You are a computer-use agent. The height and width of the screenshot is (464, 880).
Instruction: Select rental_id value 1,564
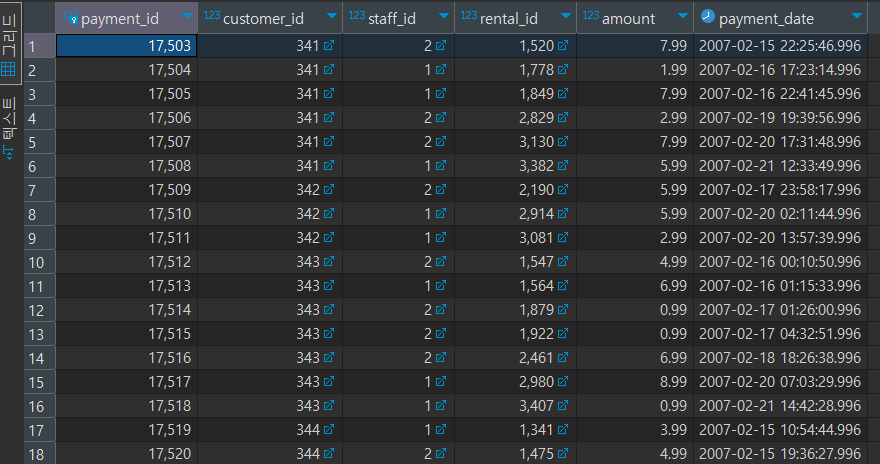click(x=515, y=286)
